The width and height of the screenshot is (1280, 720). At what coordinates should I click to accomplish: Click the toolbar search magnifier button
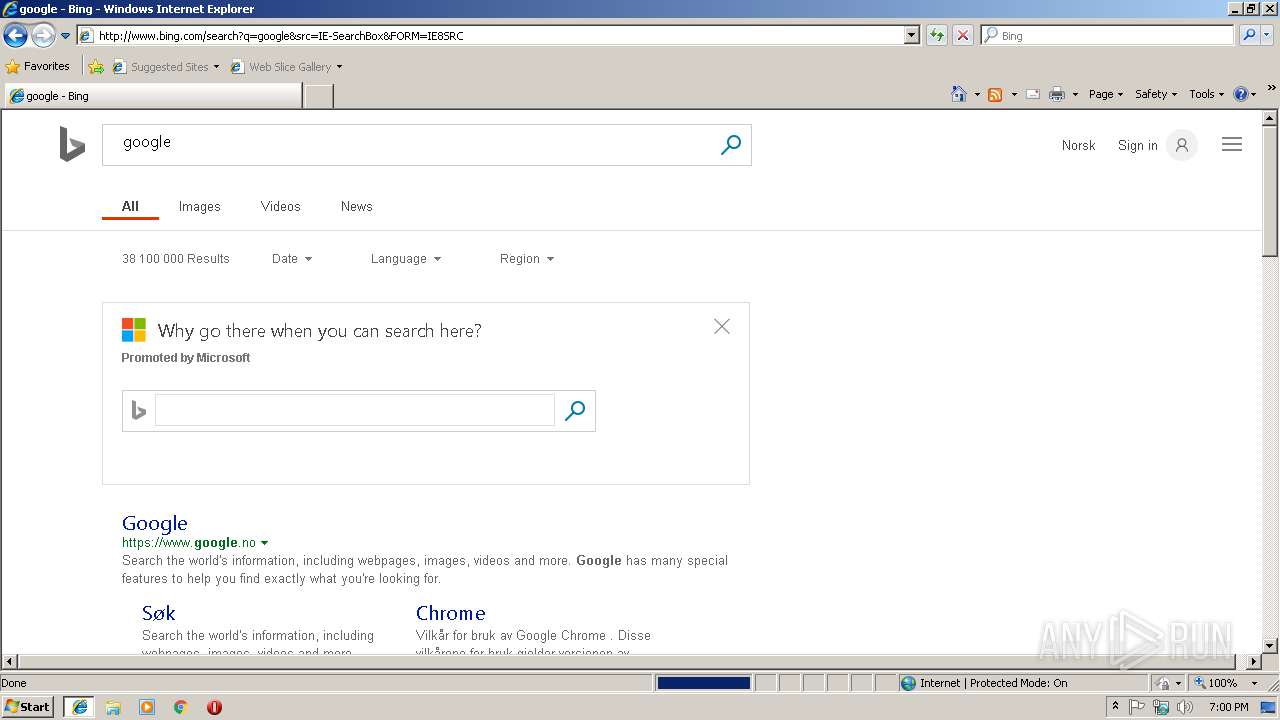click(x=1248, y=35)
